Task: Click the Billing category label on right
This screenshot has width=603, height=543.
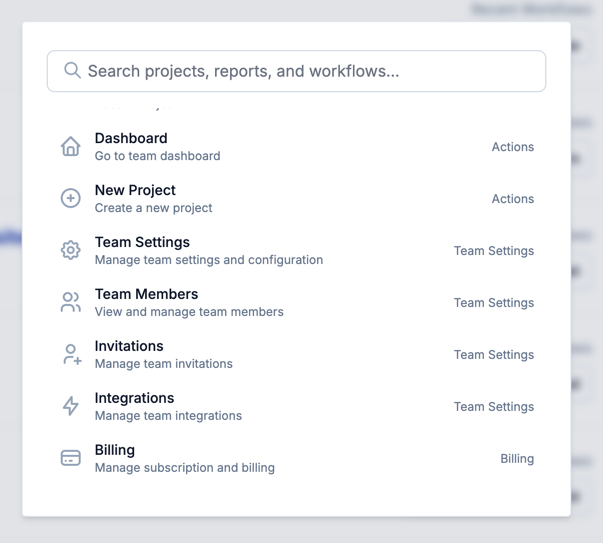Action: click(x=517, y=459)
